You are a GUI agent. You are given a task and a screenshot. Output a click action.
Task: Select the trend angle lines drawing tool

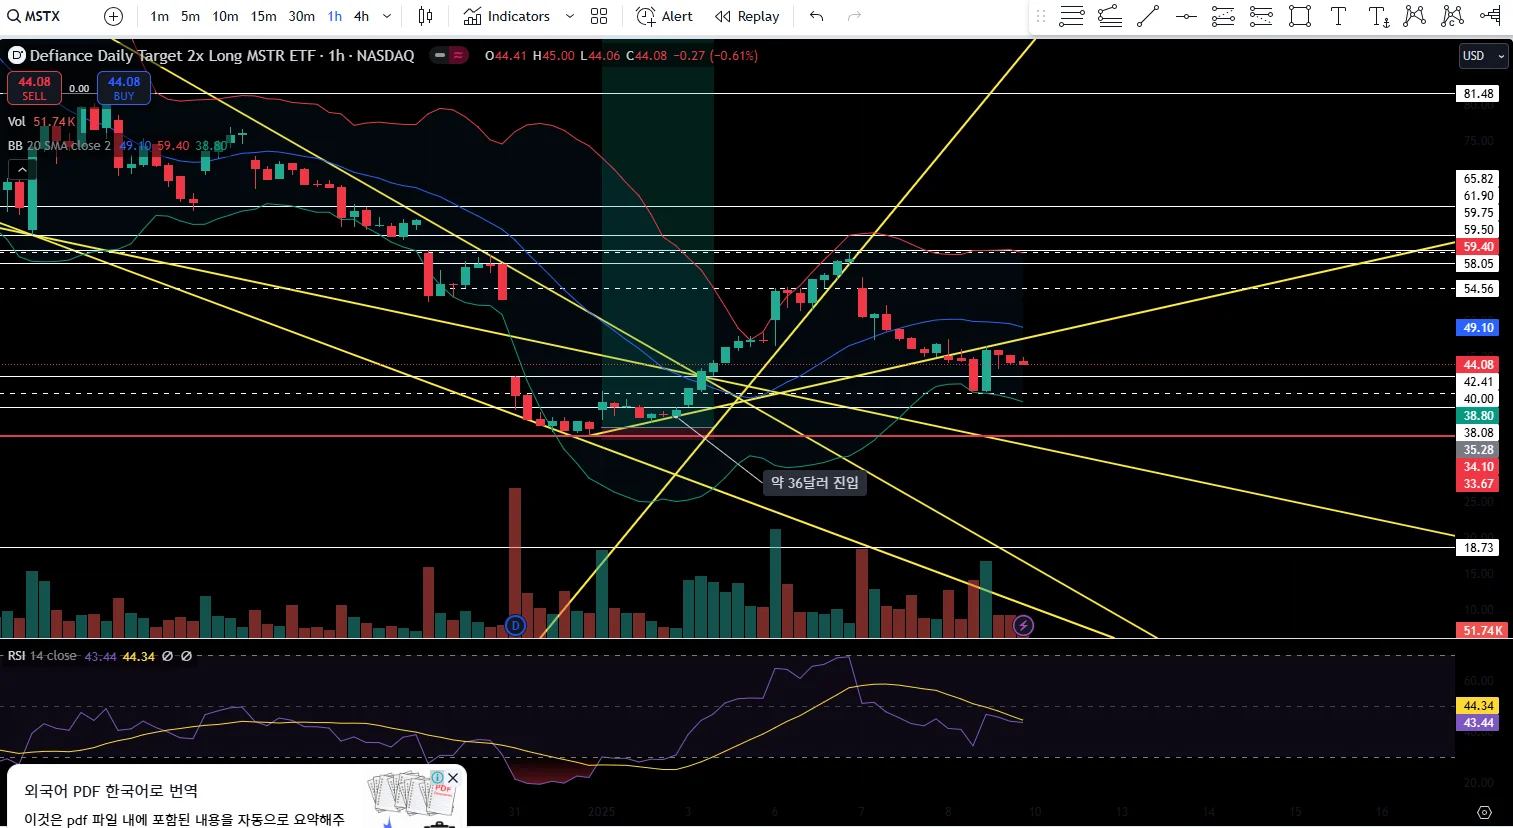click(x=1110, y=16)
